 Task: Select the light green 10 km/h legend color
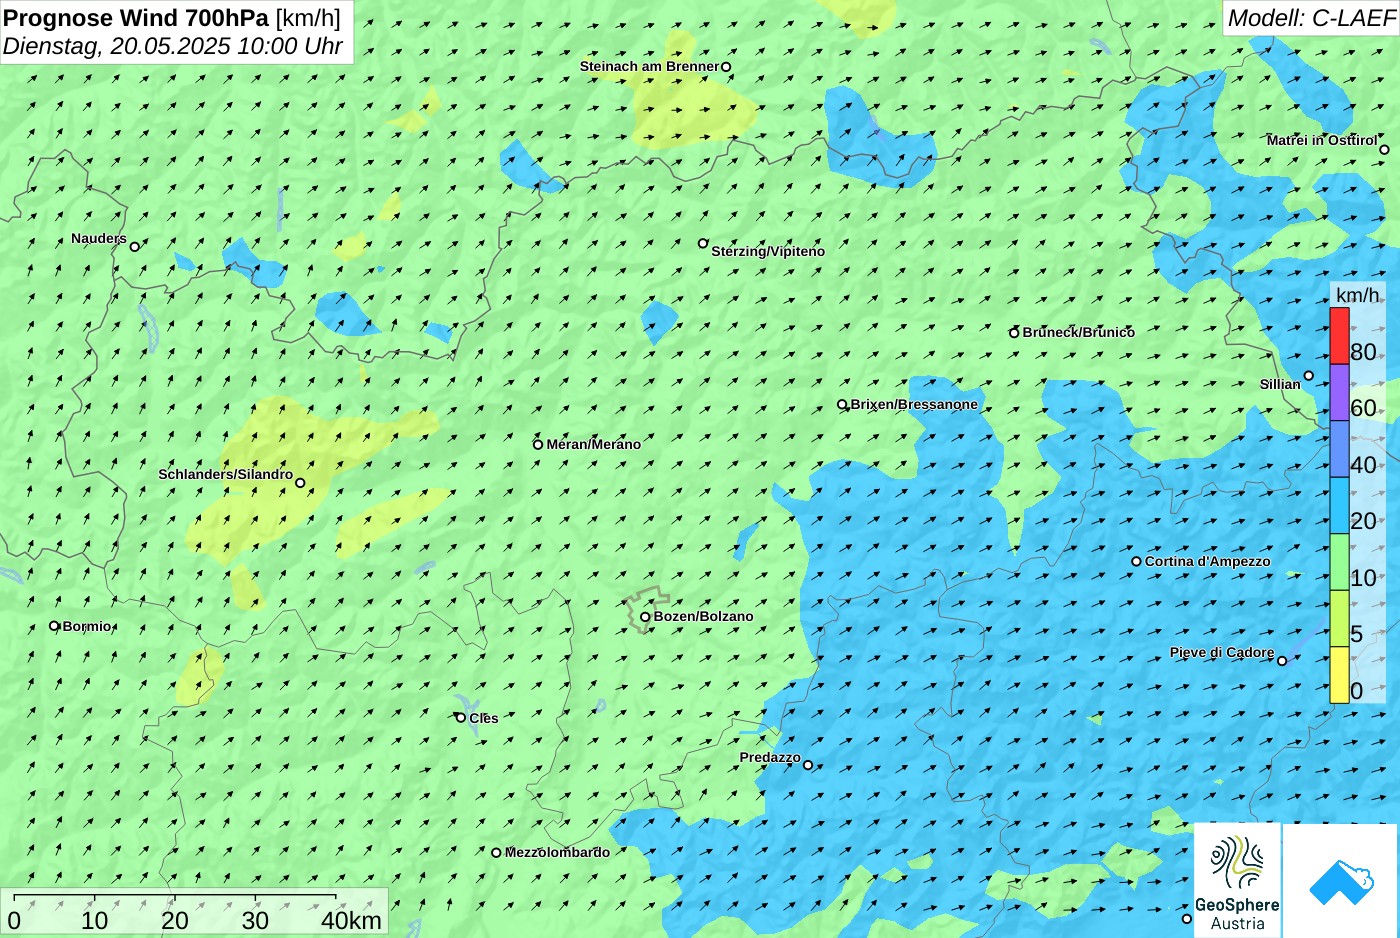[x=1339, y=562]
